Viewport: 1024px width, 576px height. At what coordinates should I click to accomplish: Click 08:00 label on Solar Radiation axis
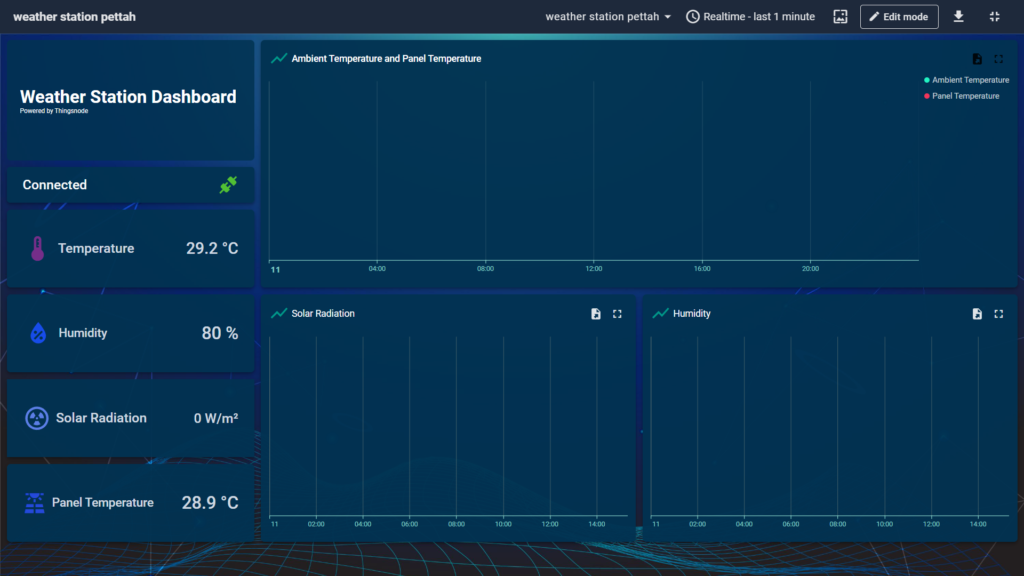tap(456, 524)
